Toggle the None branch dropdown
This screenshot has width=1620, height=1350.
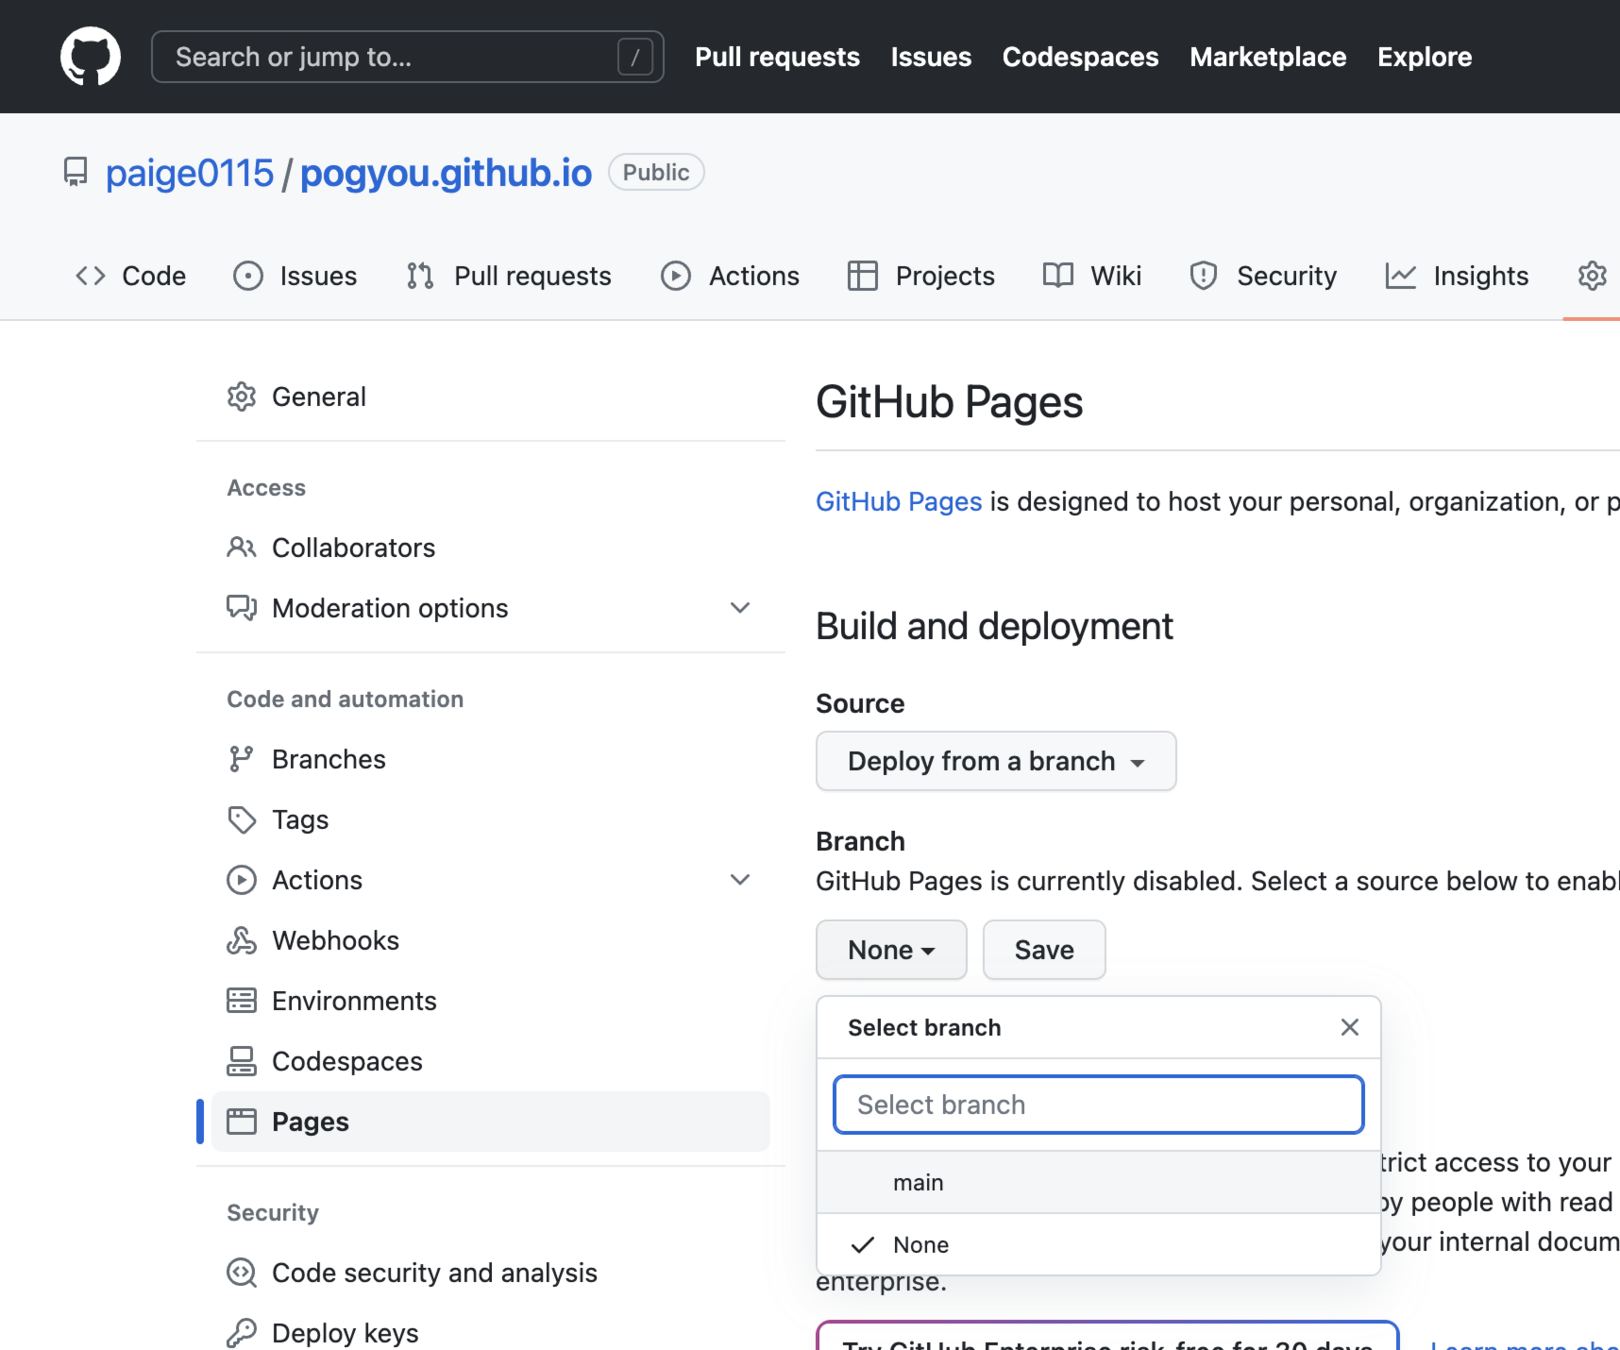point(891,950)
